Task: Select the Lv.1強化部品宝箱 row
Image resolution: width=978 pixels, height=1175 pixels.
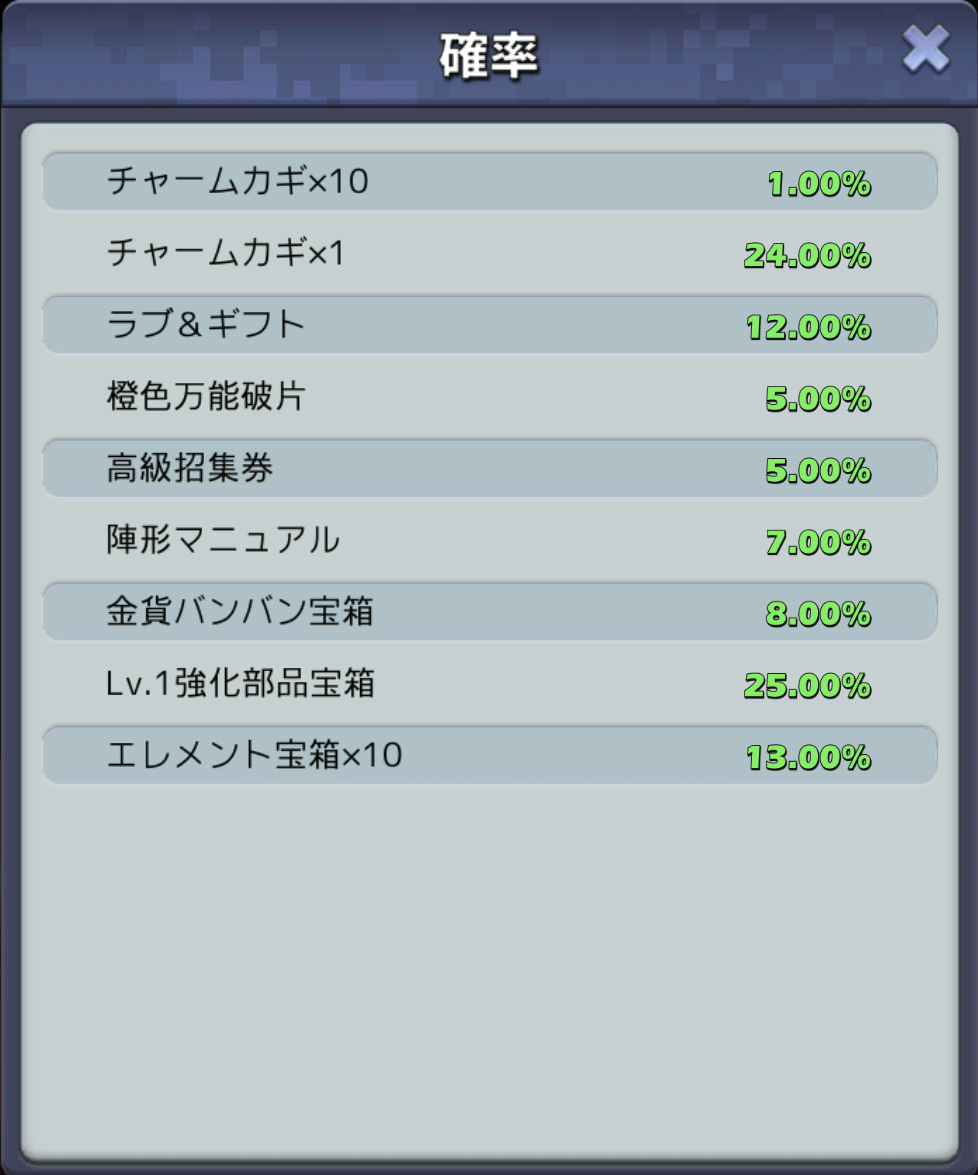Action: pos(489,683)
